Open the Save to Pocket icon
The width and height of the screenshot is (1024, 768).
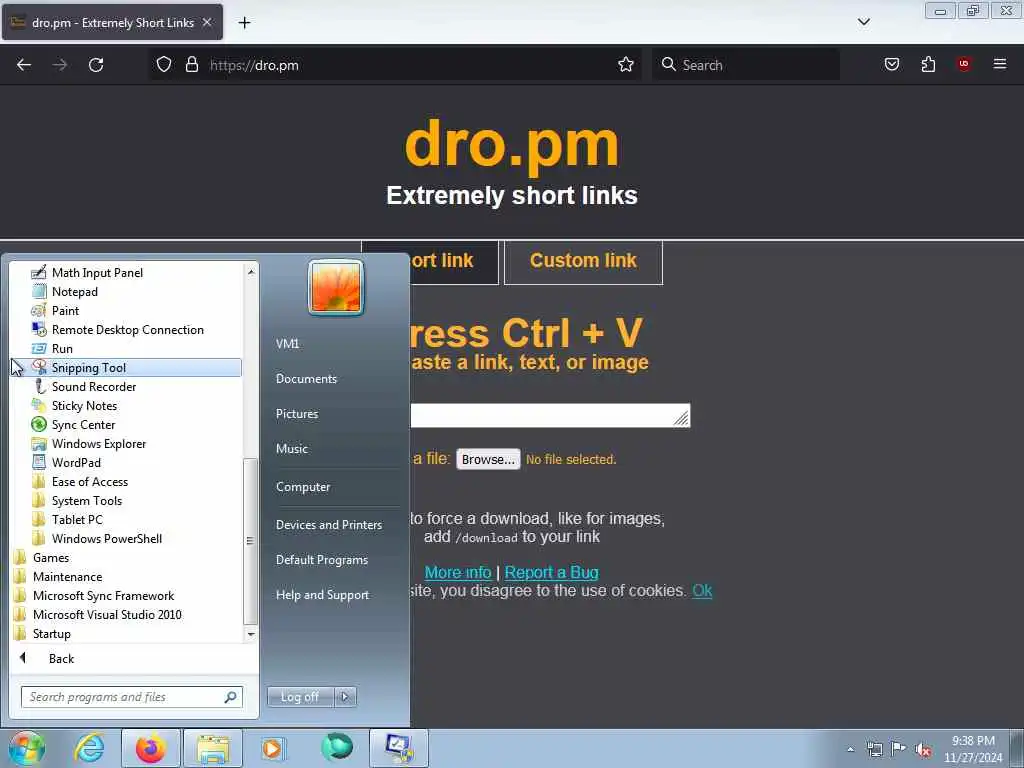pos(891,65)
